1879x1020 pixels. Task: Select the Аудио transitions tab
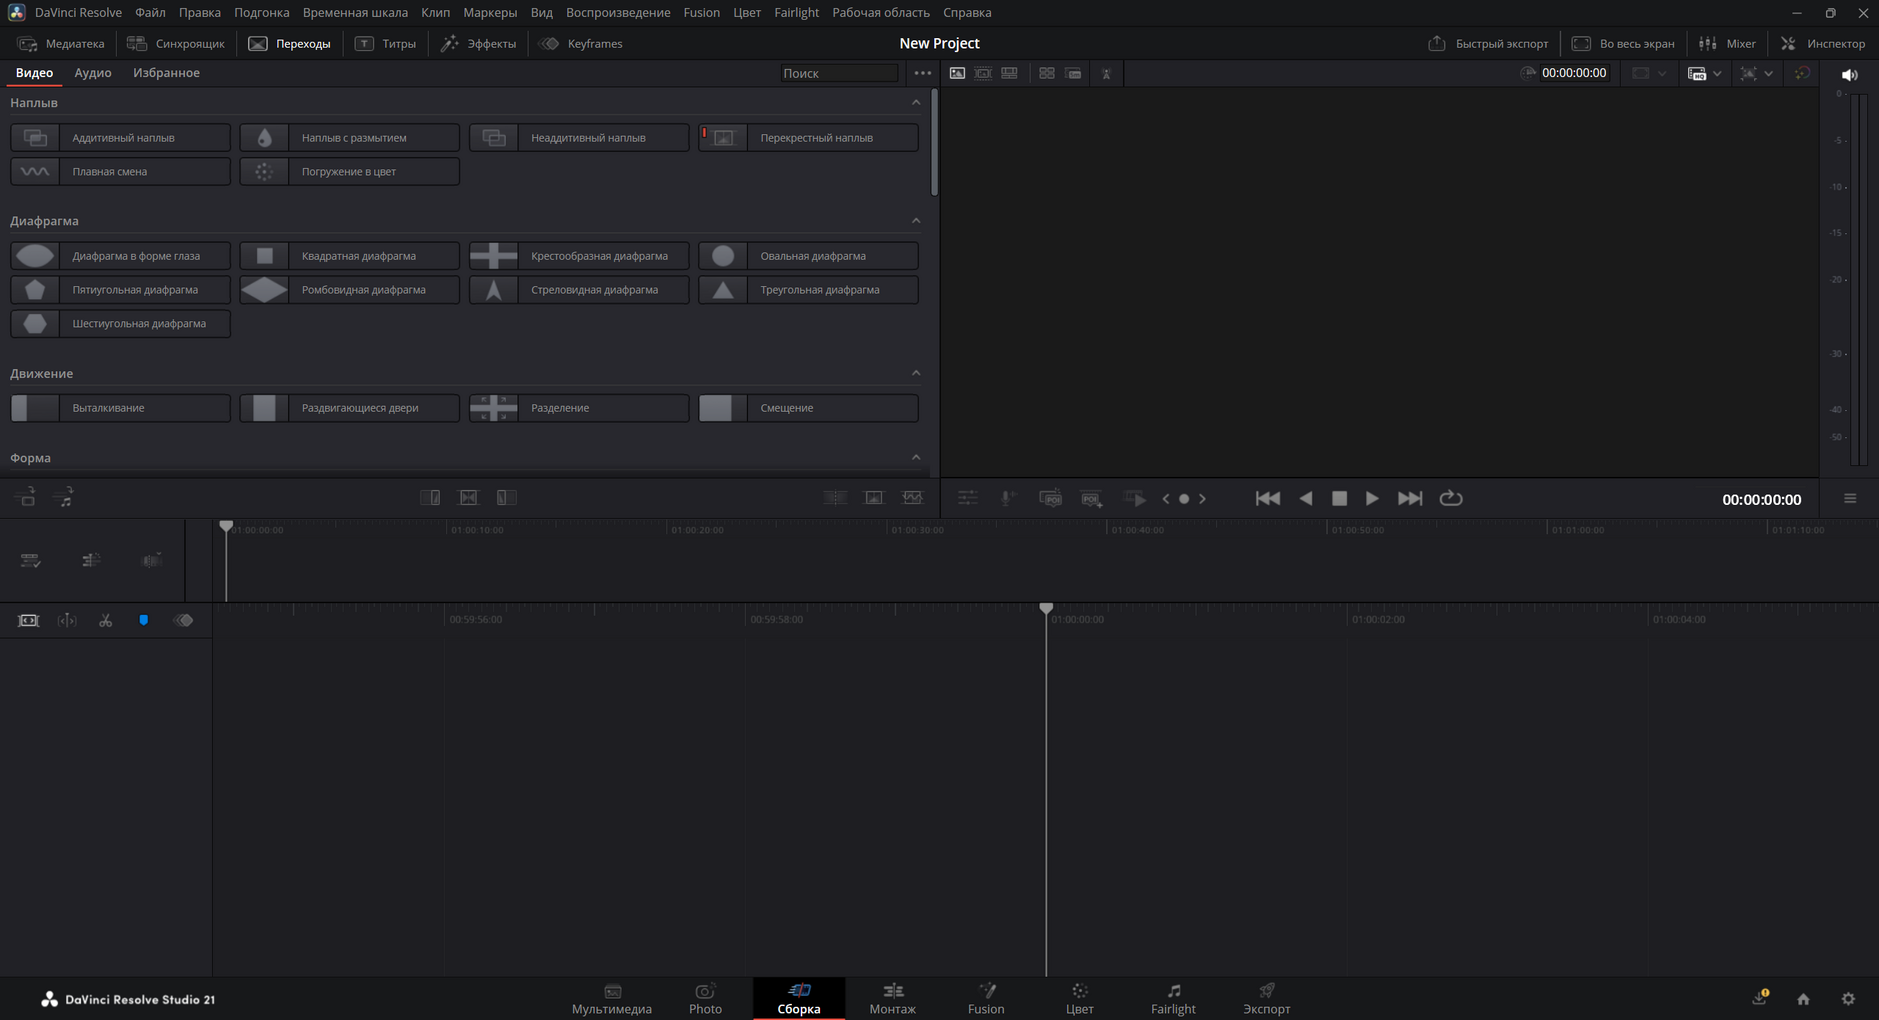pyautogui.click(x=93, y=73)
